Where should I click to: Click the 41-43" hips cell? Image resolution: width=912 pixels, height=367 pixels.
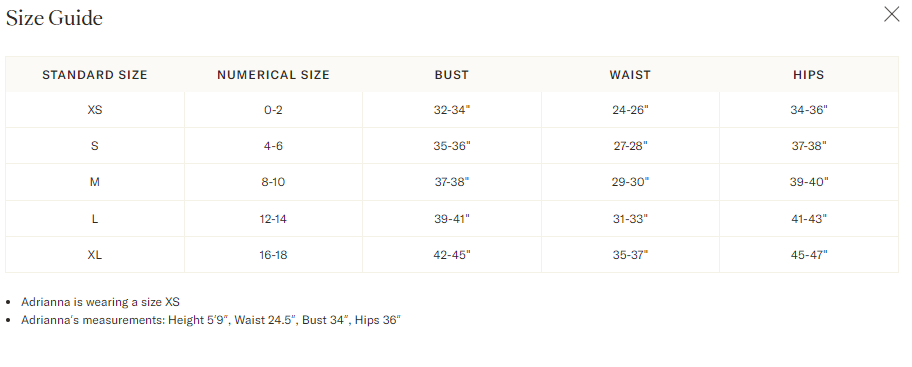pyautogui.click(x=808, y=219)
